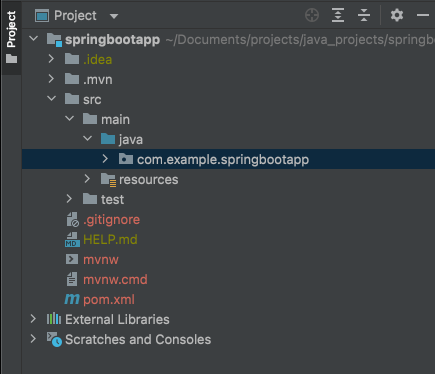Screen dimensions: 435x374
Task: Select the java folder label
Action: click(x=131, y=140)
